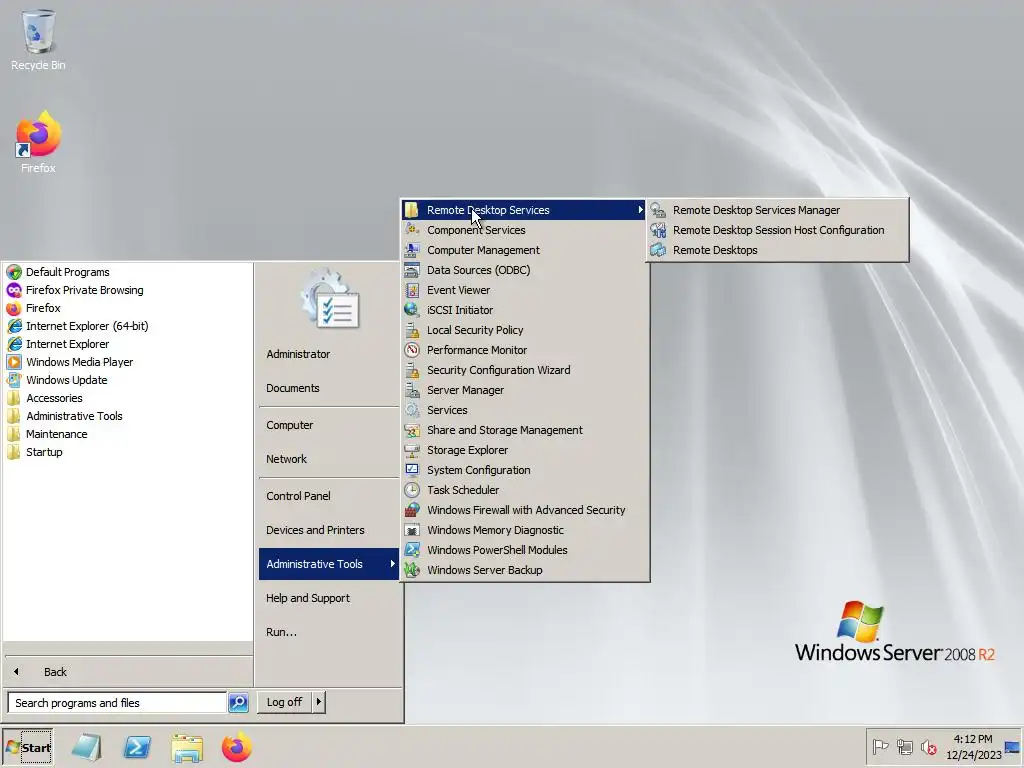Open Remote Desktop Session Host Configuration
The height and width of the screenshot is (768, 1024).
pyautogui.click(x=777, y=230)
